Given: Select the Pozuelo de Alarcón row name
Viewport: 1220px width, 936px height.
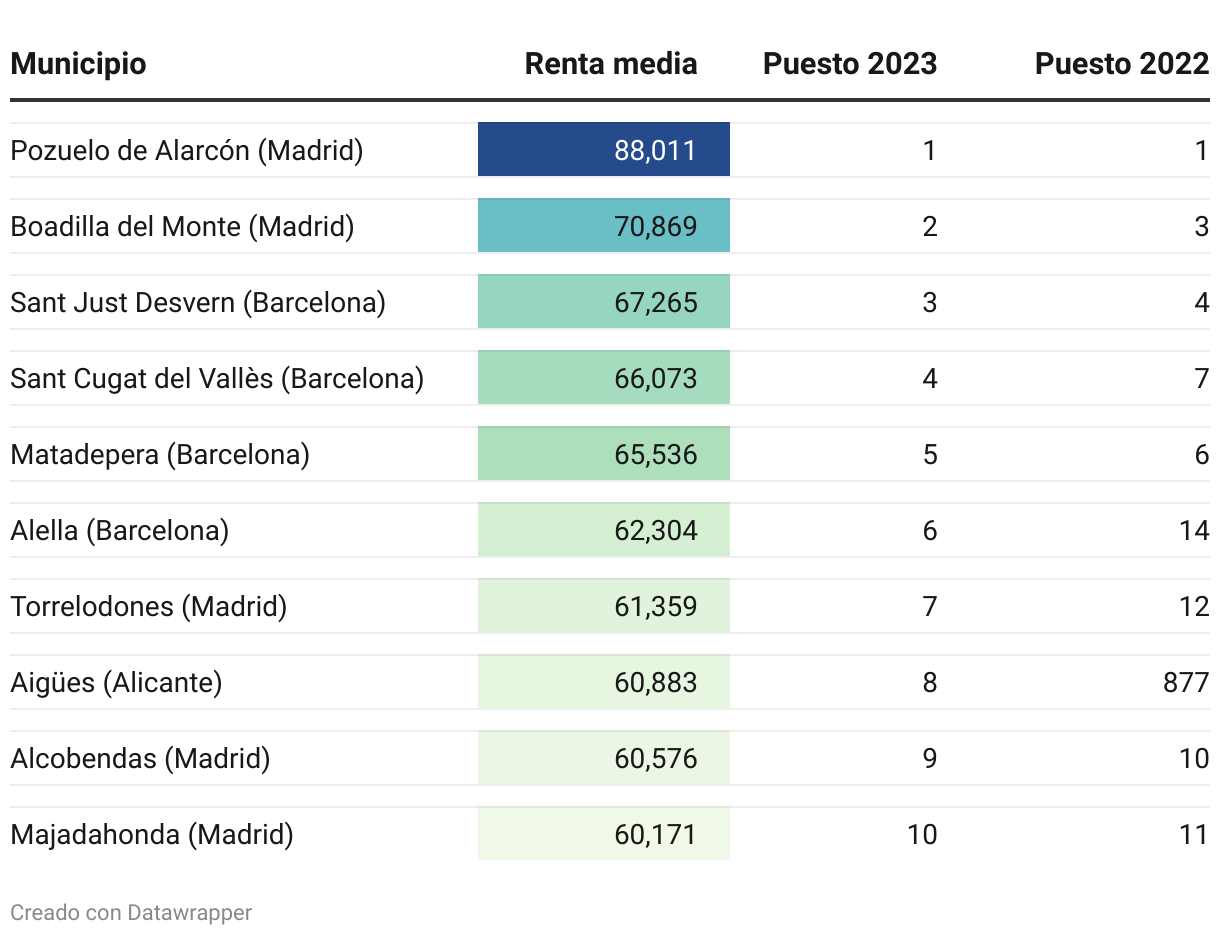Looking at the screenshot, I should (x=186, y=150).
